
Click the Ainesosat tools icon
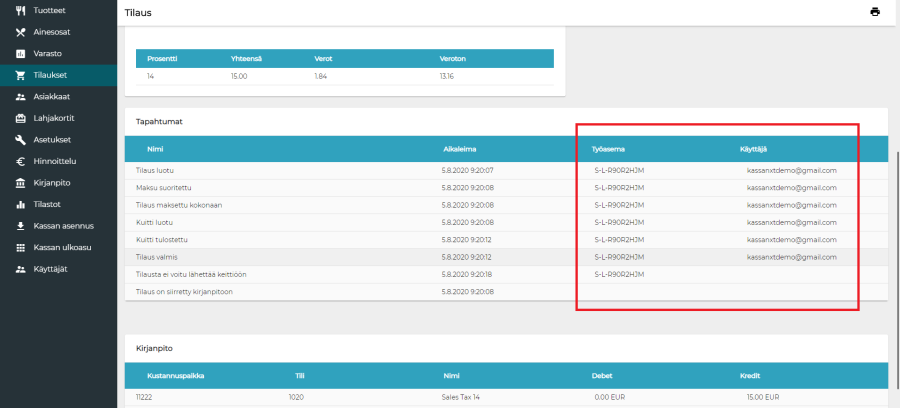click(21, 32)
